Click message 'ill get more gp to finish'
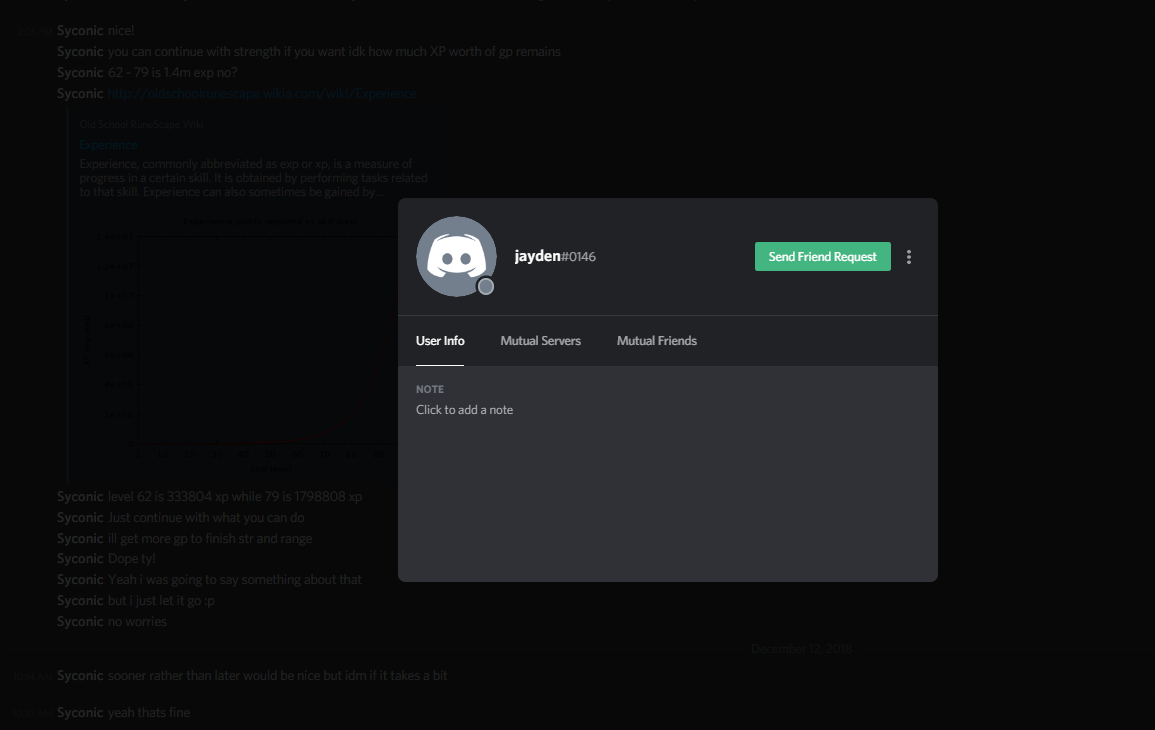This screenshot has height=730, width=1155. tap(209, 538)
